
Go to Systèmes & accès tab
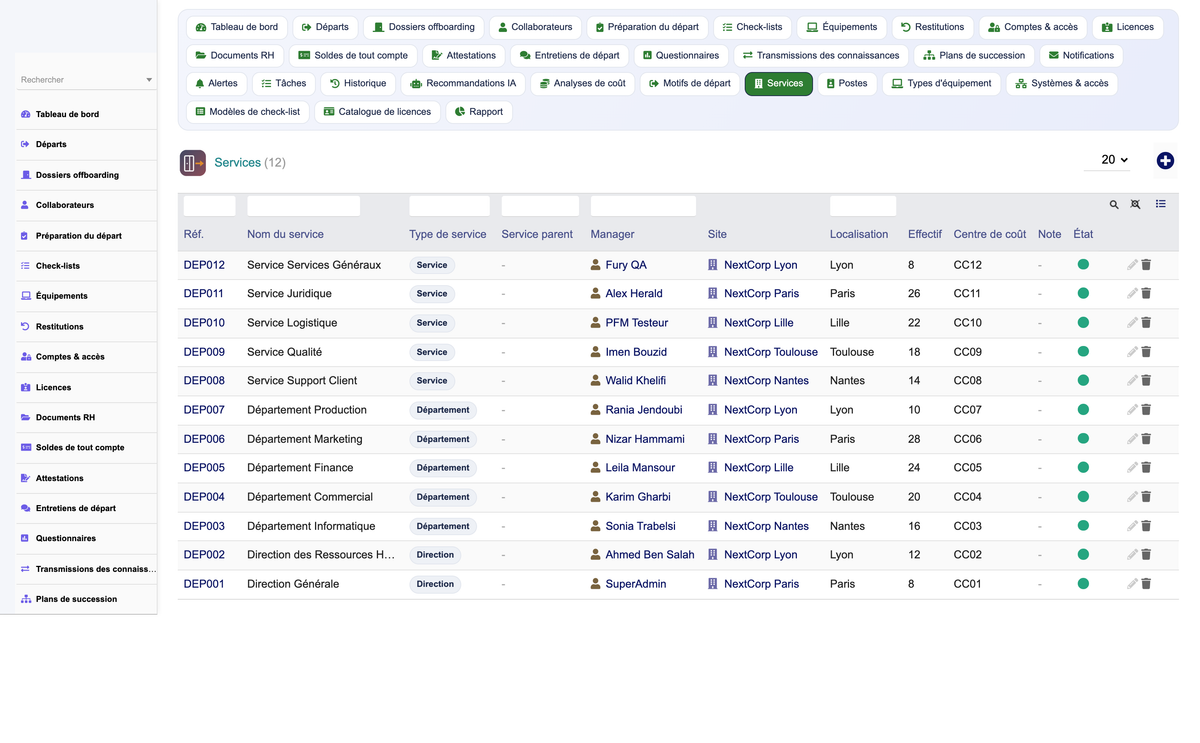(1061, 83)
